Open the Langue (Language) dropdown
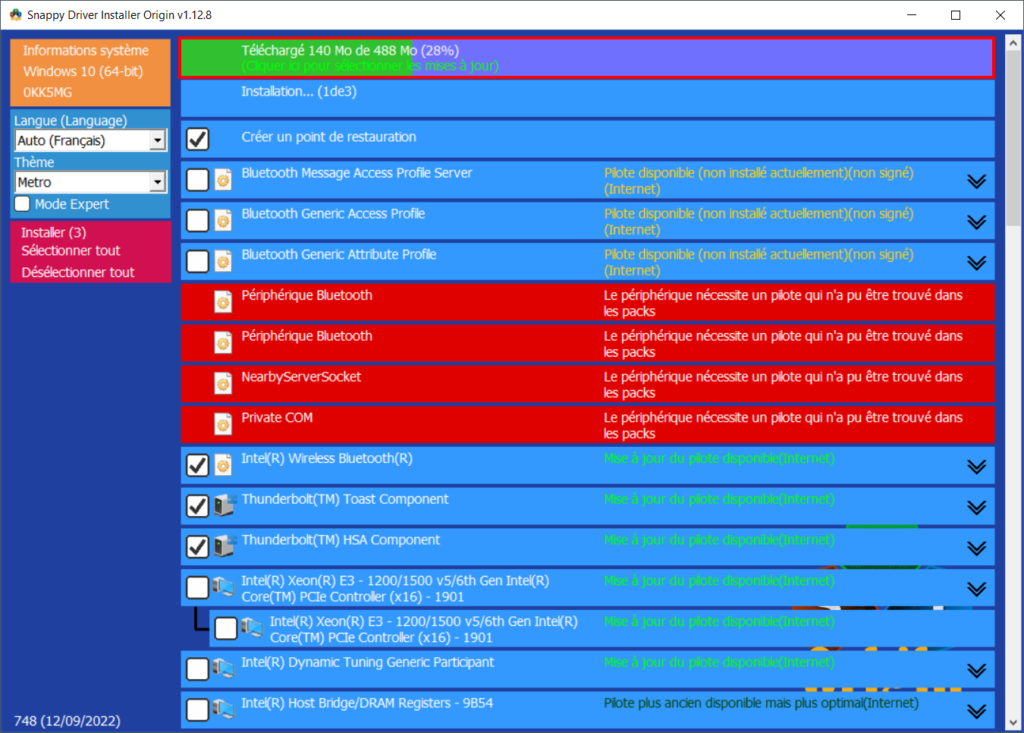Screen dimensions: 1024x733 click(x=91, y=140)
